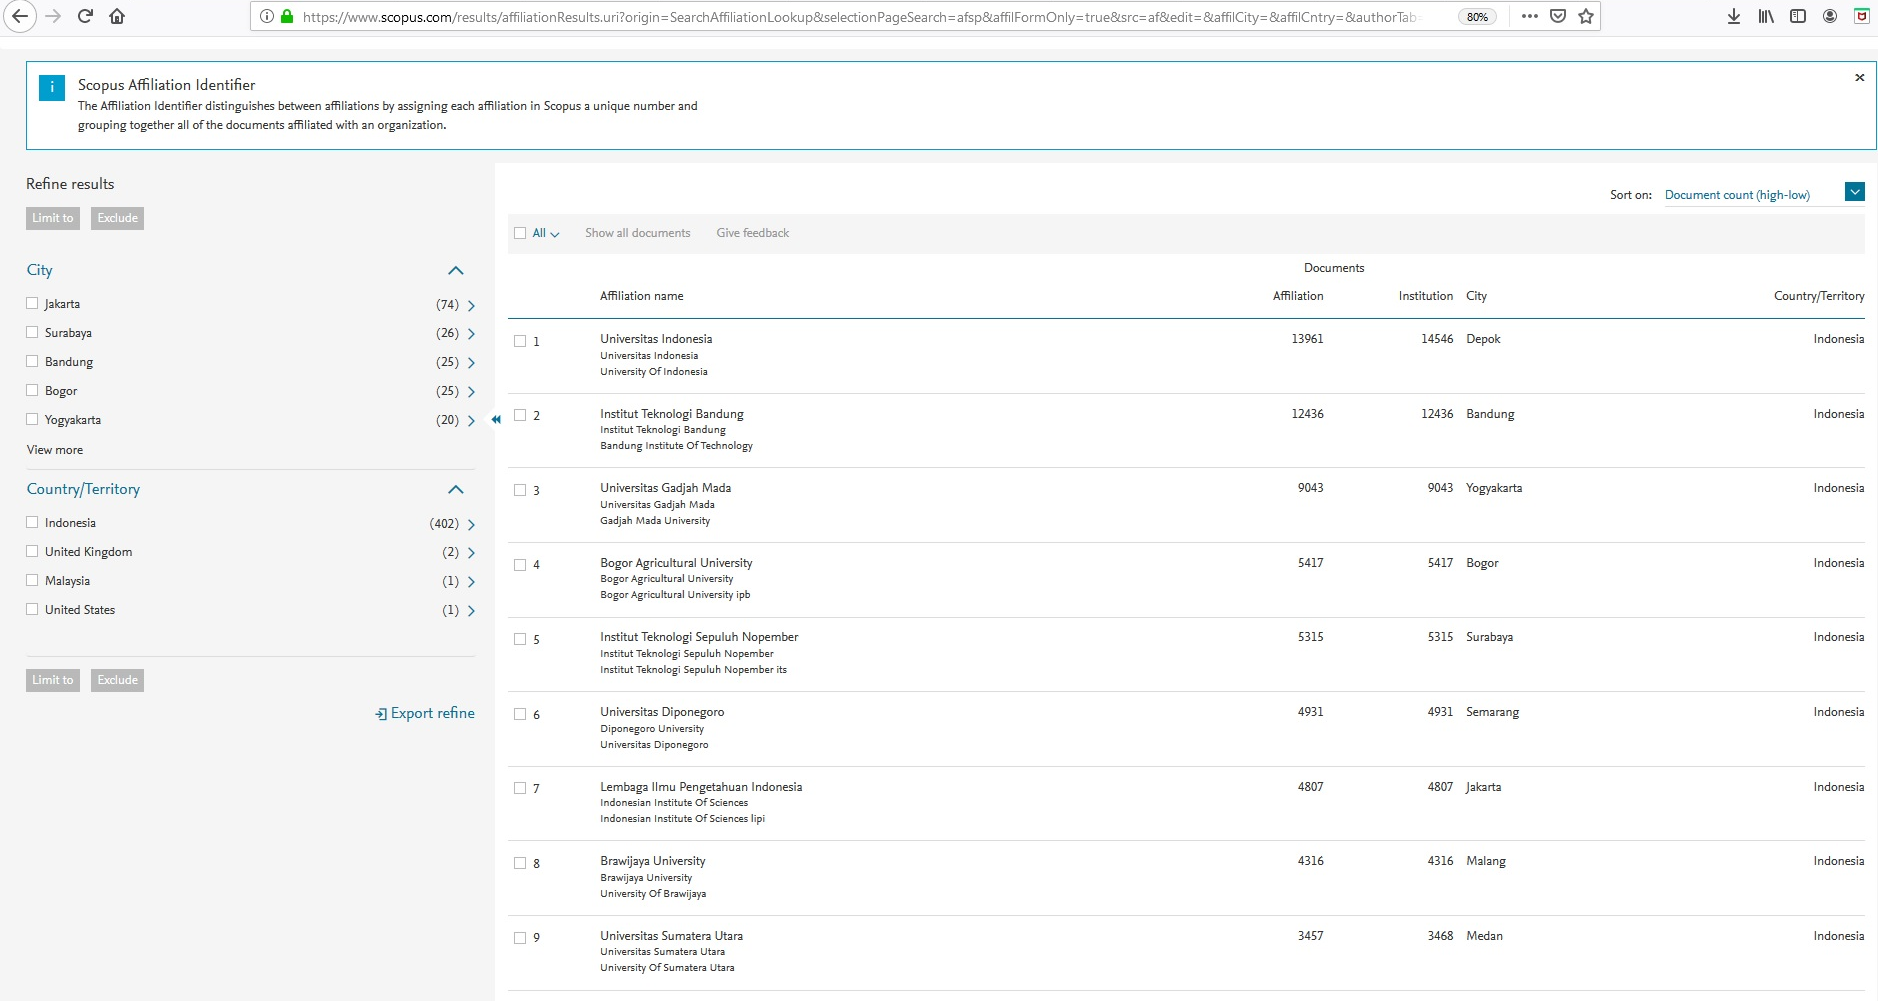Open Universitas Diponegoro affiliation link

tap(662, 712)
